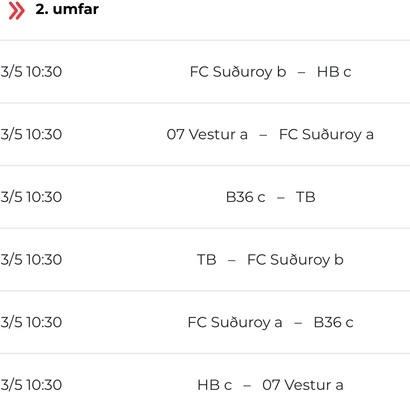This screenshot has height=410, width=410.
Task: Click B36 c away team in fifth row
Action: click(333, 322)
